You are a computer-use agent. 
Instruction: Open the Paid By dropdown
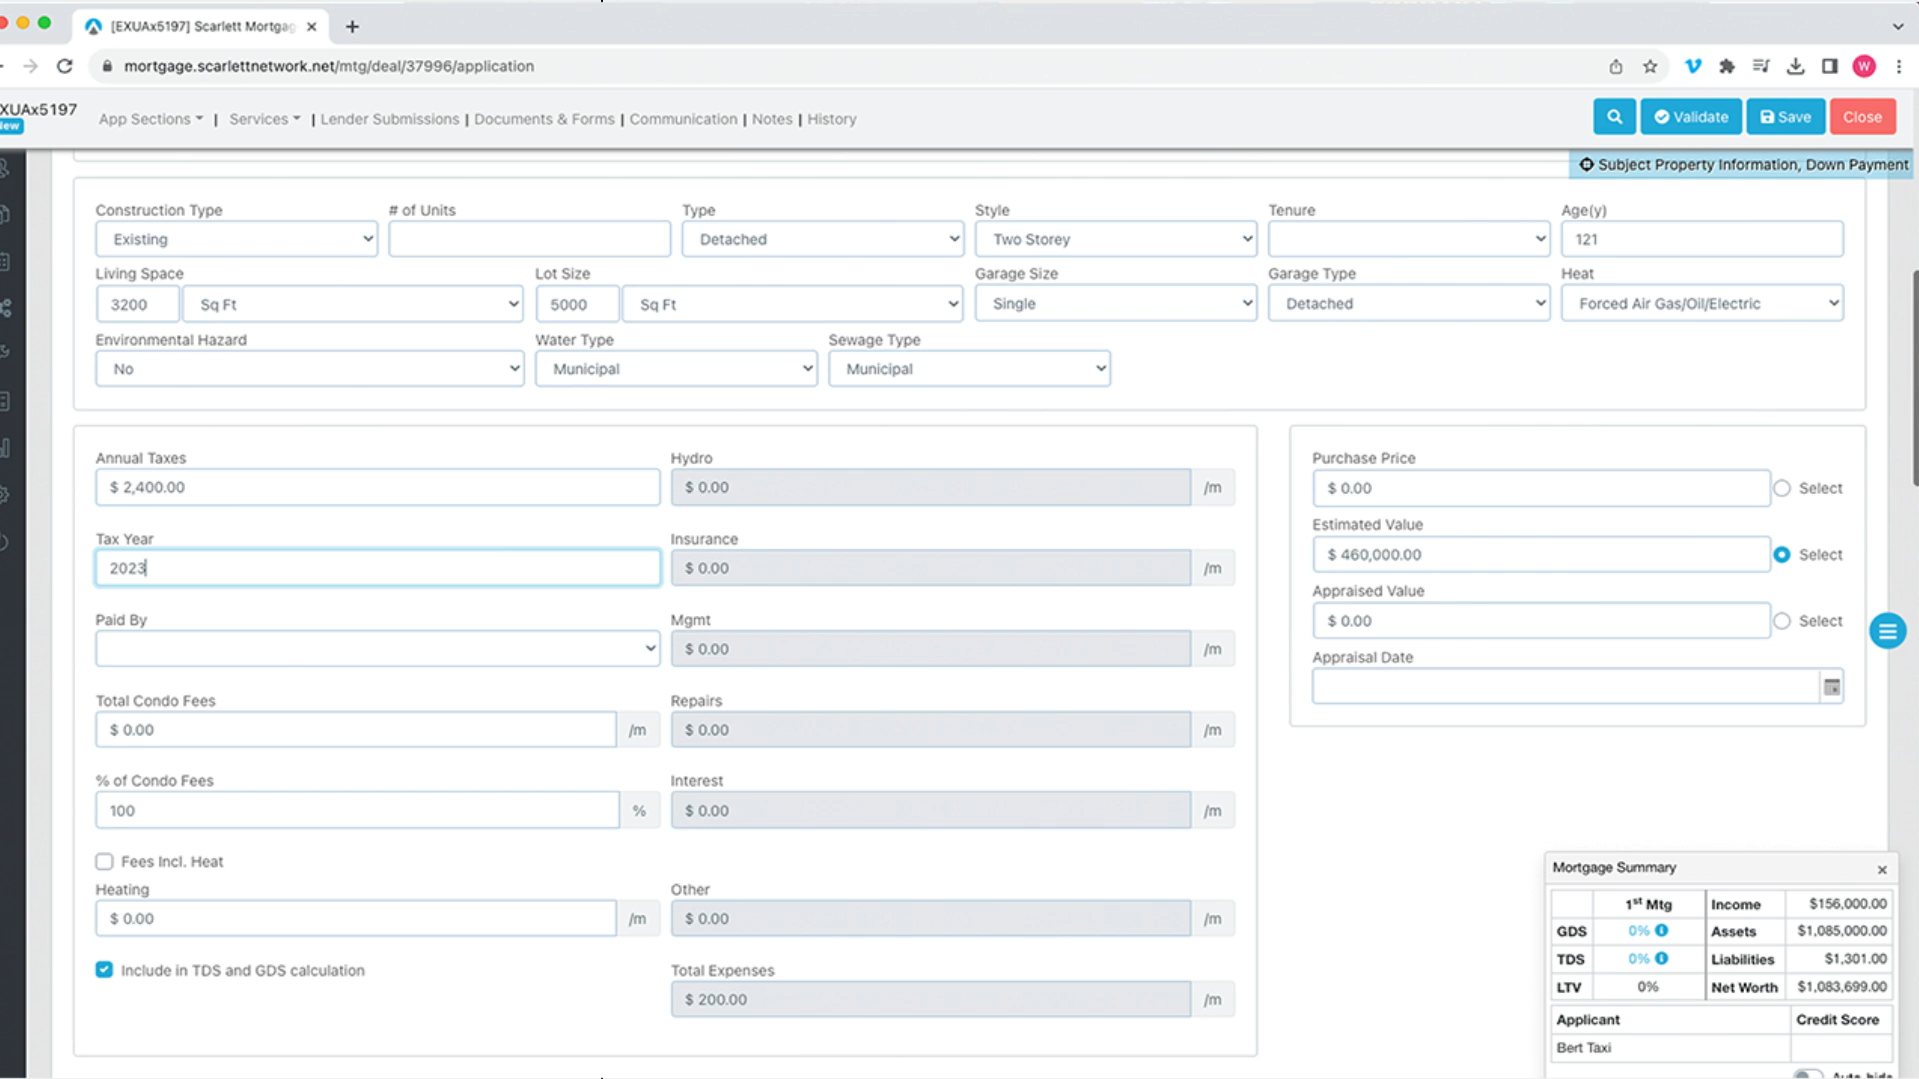click(x=377, y=649)
